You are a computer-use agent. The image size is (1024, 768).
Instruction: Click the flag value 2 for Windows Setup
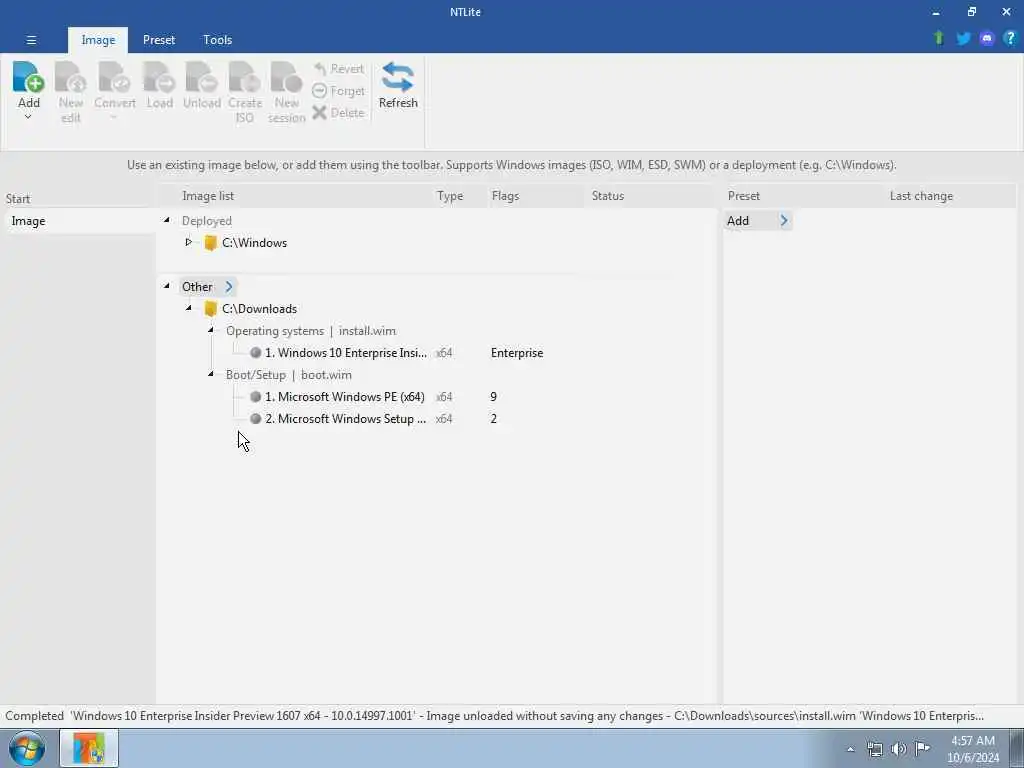[494, 419]
